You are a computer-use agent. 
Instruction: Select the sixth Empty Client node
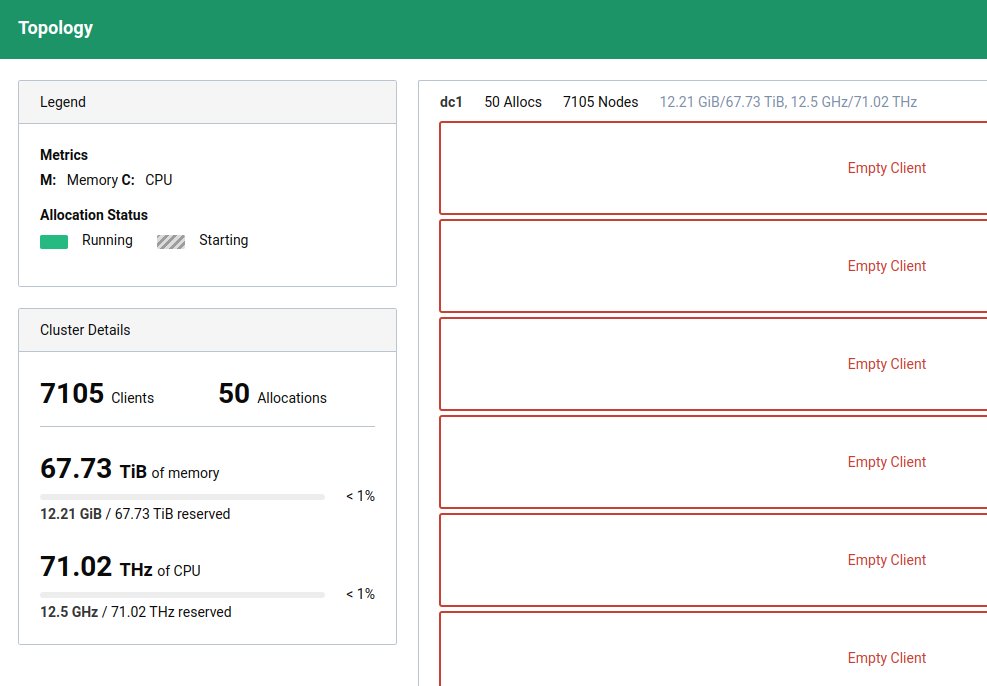[x=713, y=649]
